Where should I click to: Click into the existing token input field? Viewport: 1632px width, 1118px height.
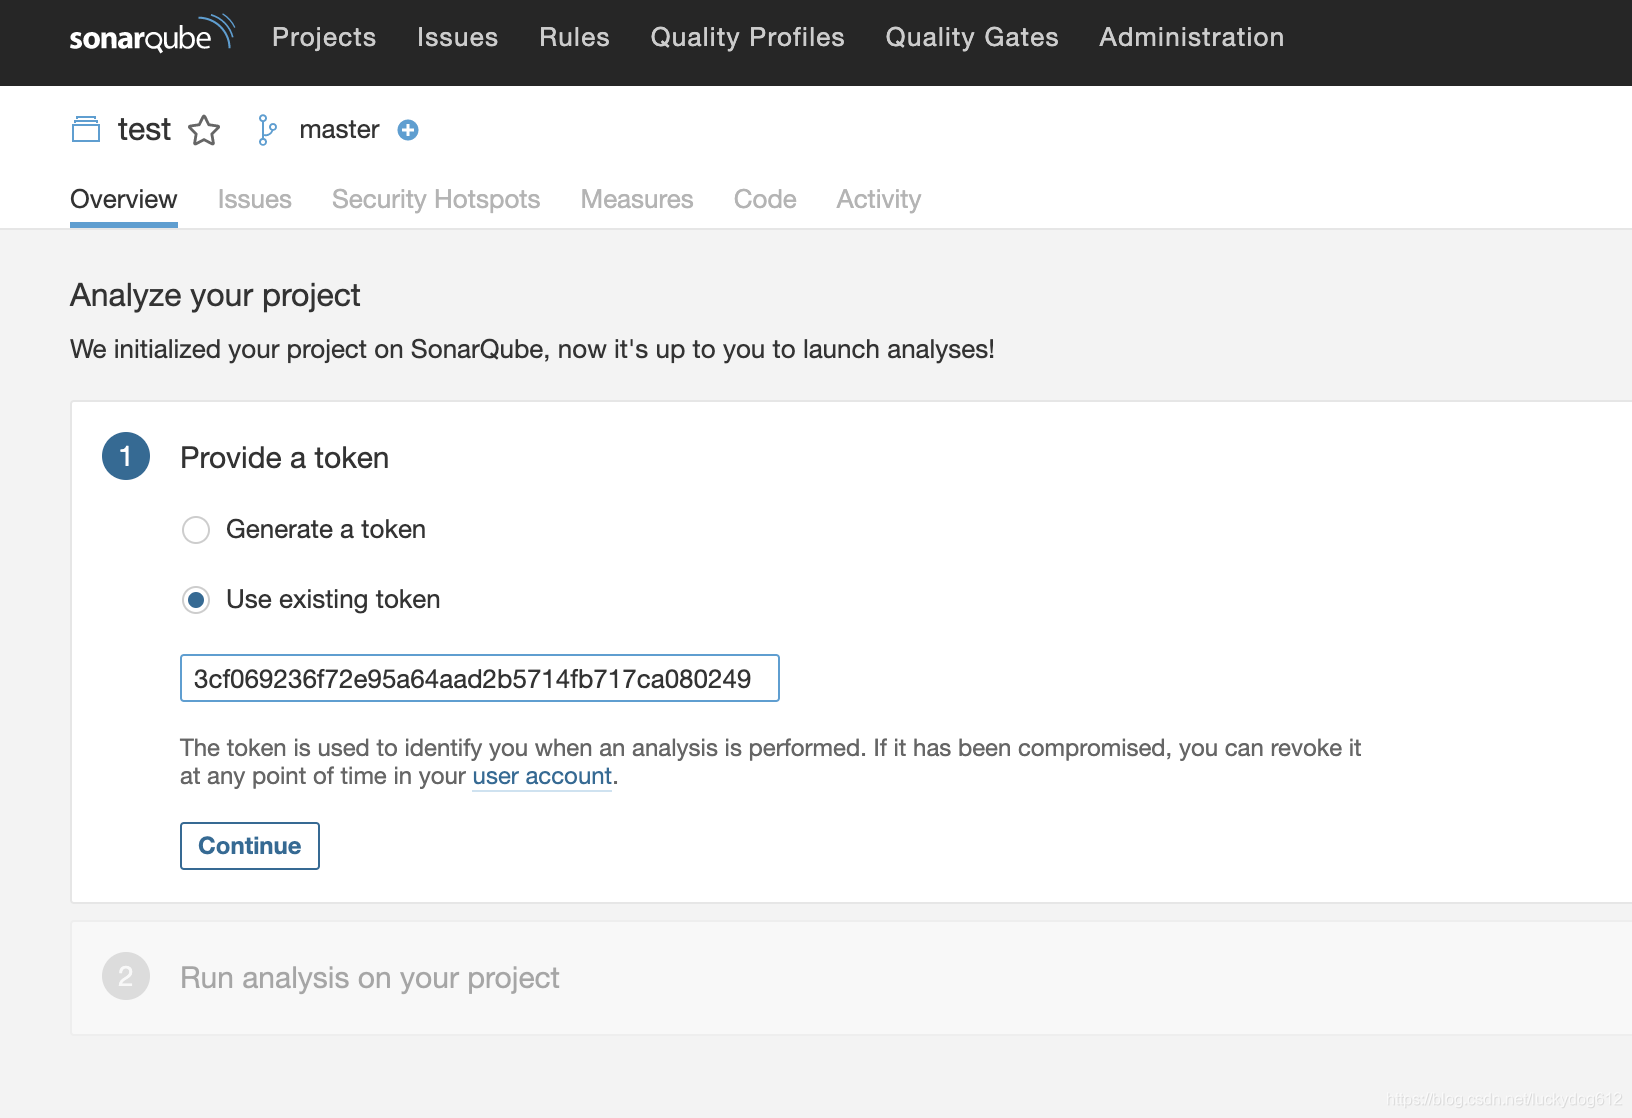point(480,678)
